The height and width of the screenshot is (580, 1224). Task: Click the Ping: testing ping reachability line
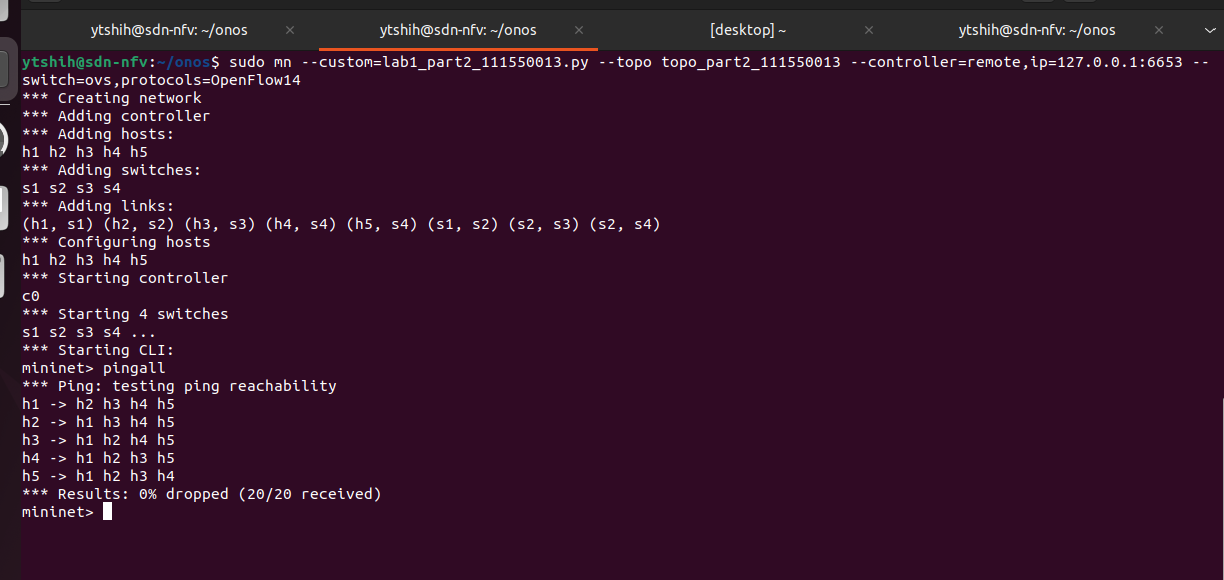179,386
